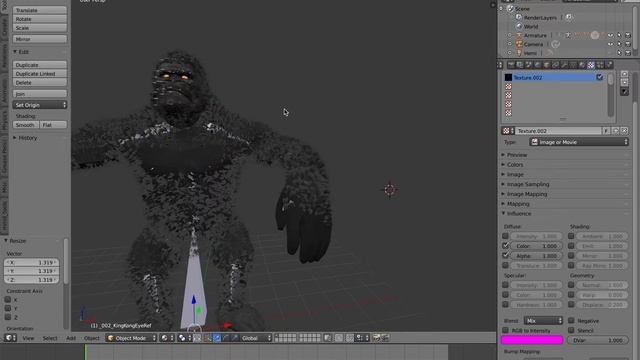
Task: Toggle the 3D manipulator widget icon
Action: tap(207, 338)
